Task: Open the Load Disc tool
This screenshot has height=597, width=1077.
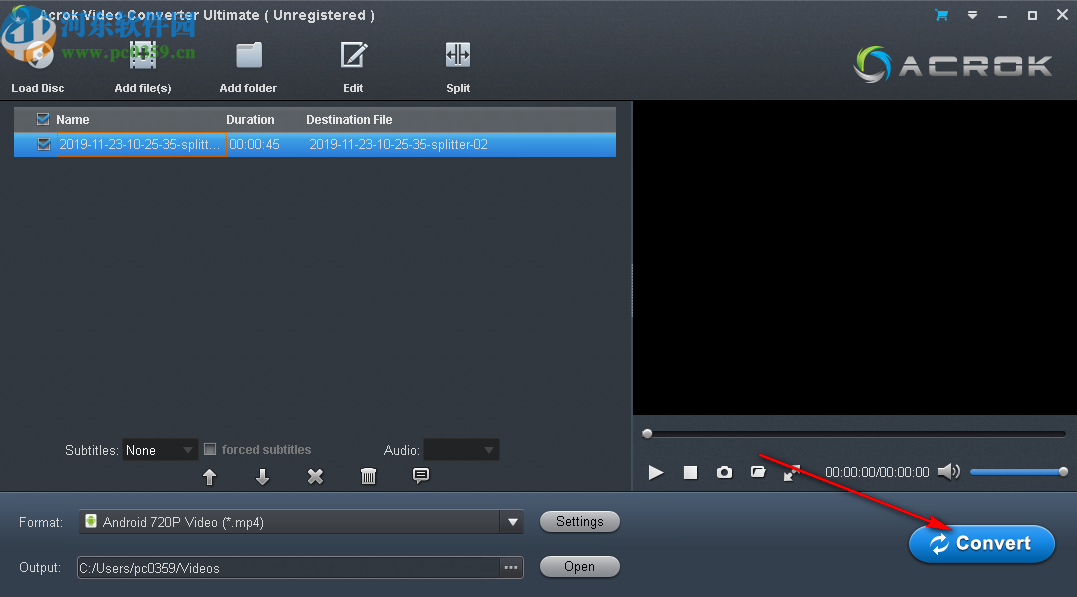Action: coord(37,60)
